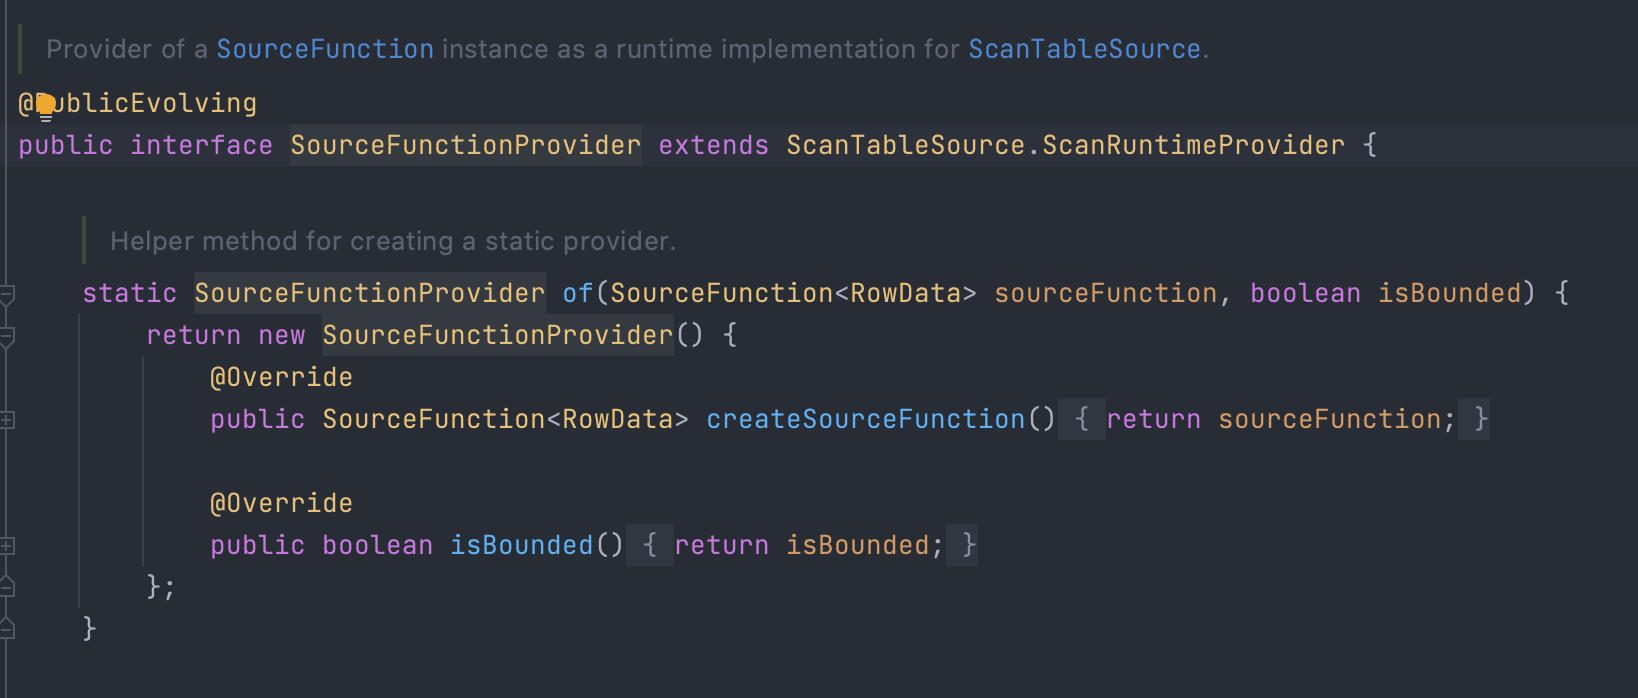Screen dimensions: 1638x698
Task: Click ScanRuntimeProvider in extends clause
Action: coord(1193,146)
